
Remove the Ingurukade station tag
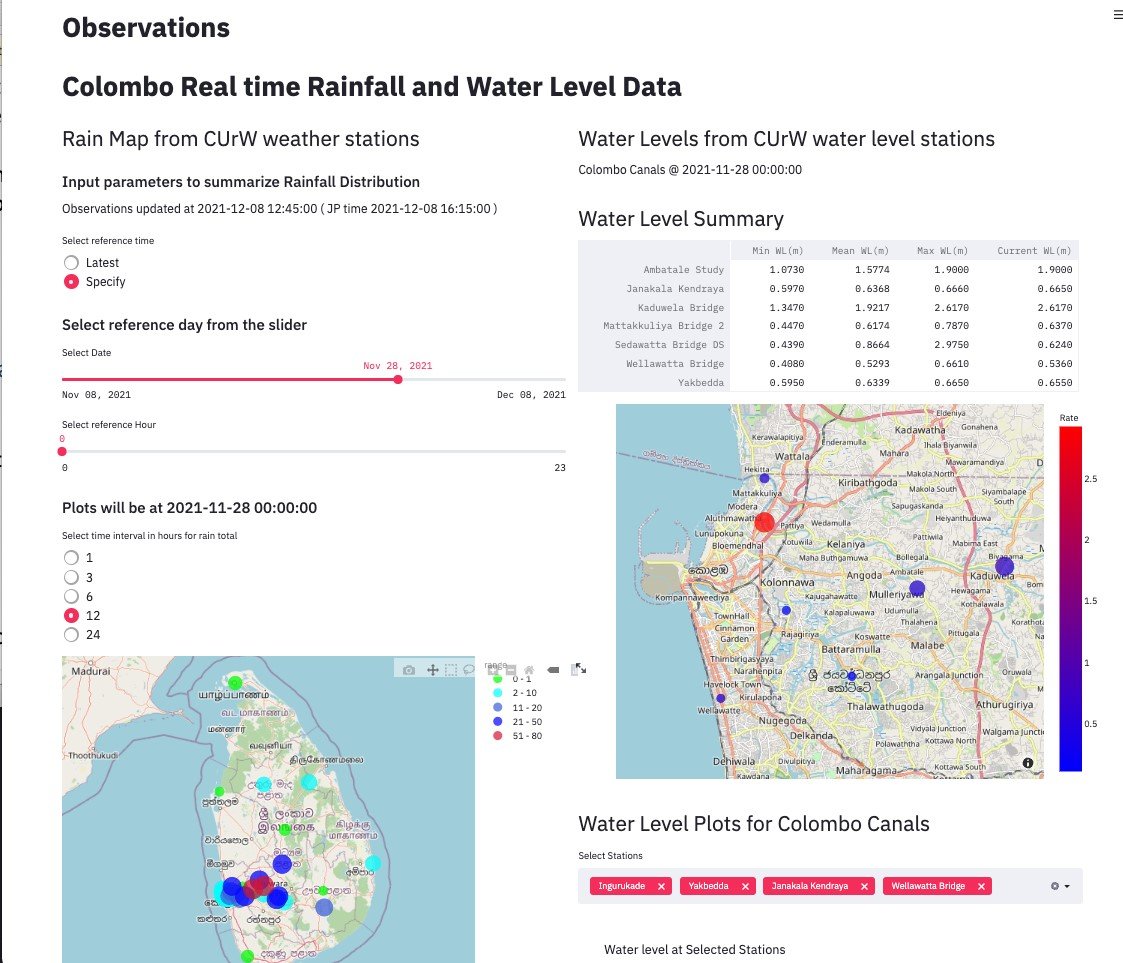661,886
